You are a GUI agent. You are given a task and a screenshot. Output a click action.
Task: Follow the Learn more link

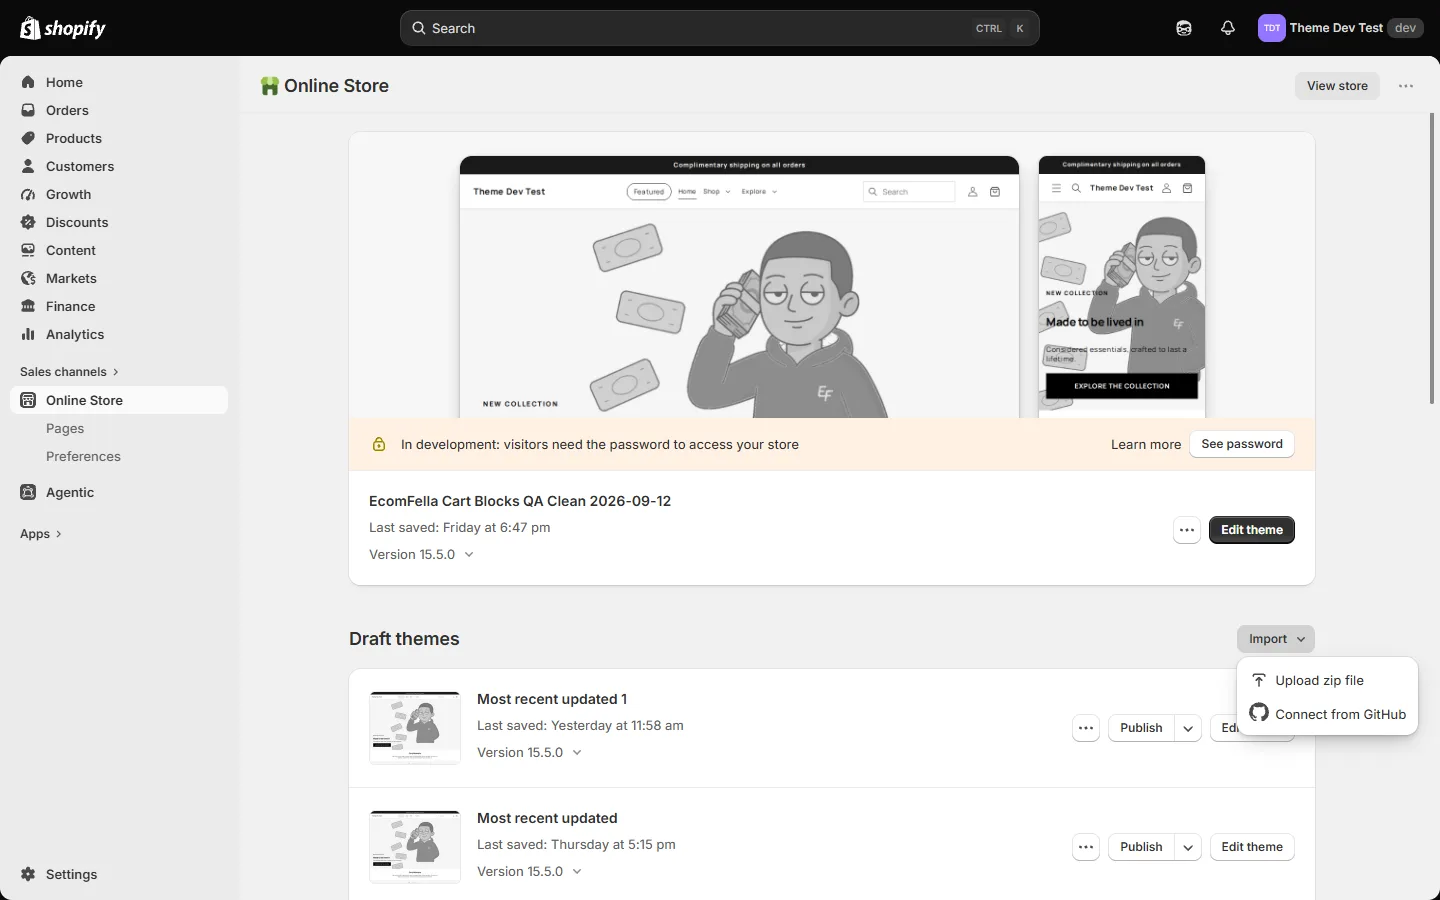1146,444
